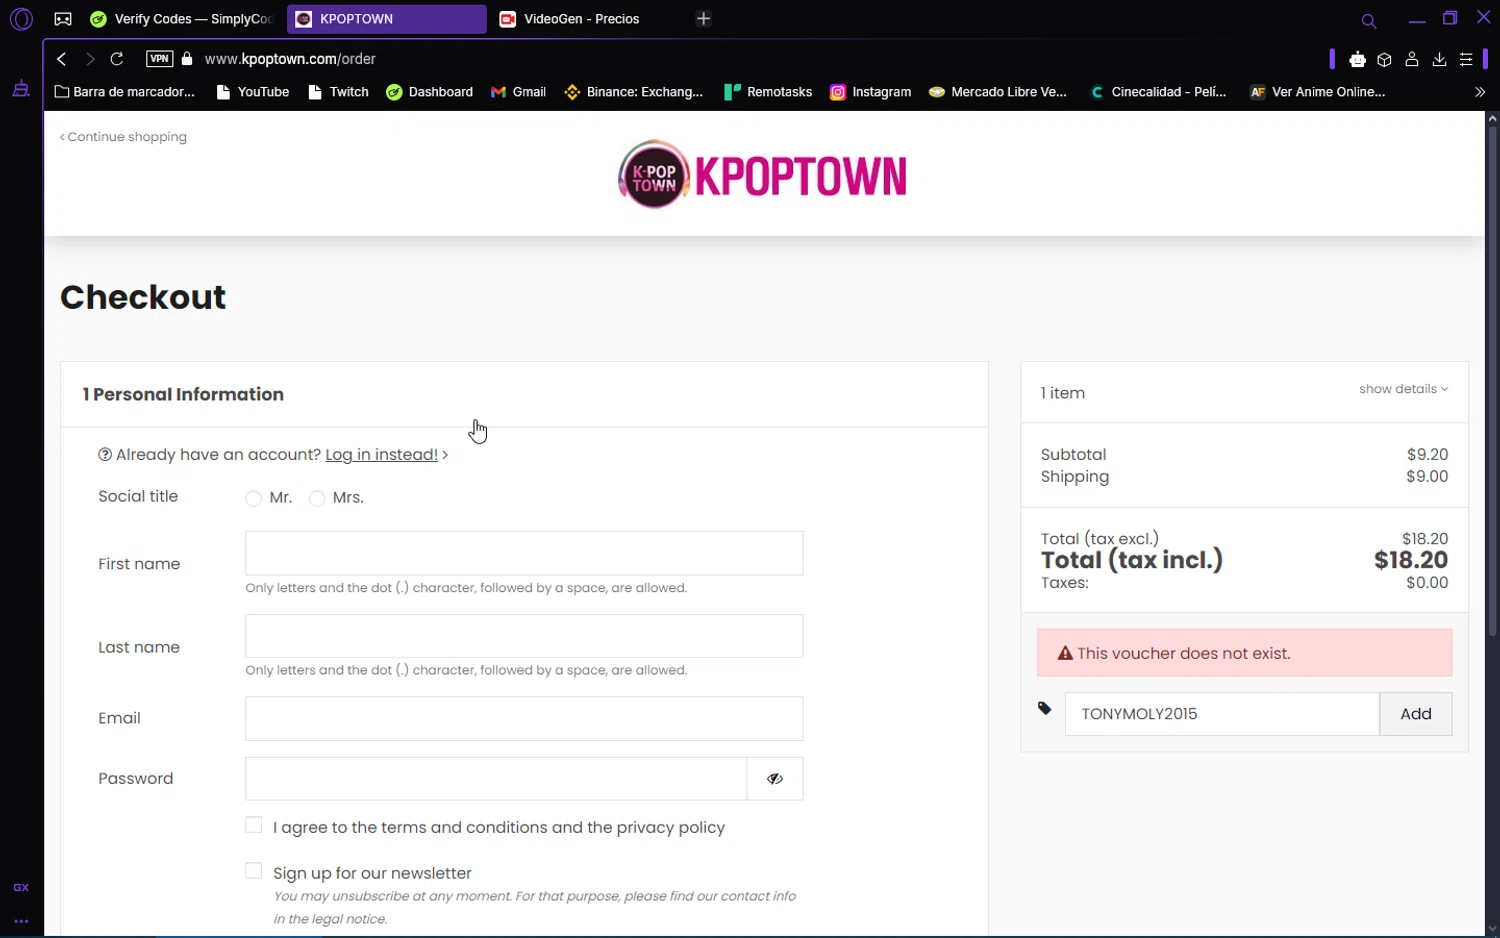Open the Instagram bookmark
The height and width of the screenshot is (938, 1500).
871,92
